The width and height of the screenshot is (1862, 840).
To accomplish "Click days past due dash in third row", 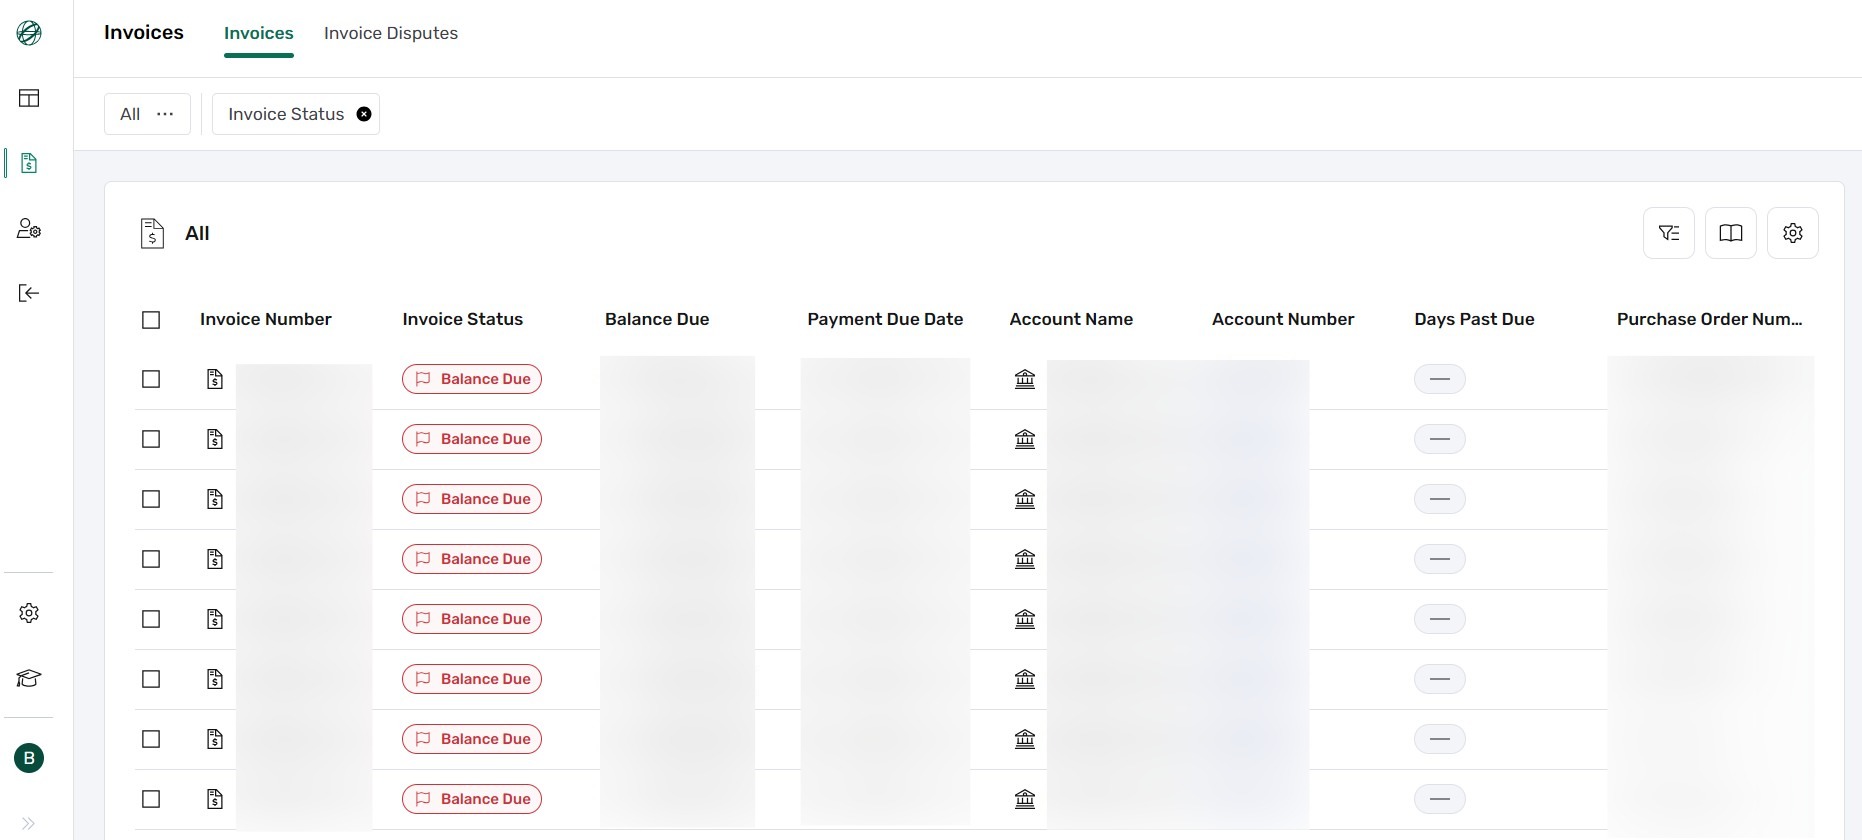I will tap(1440, 499).
